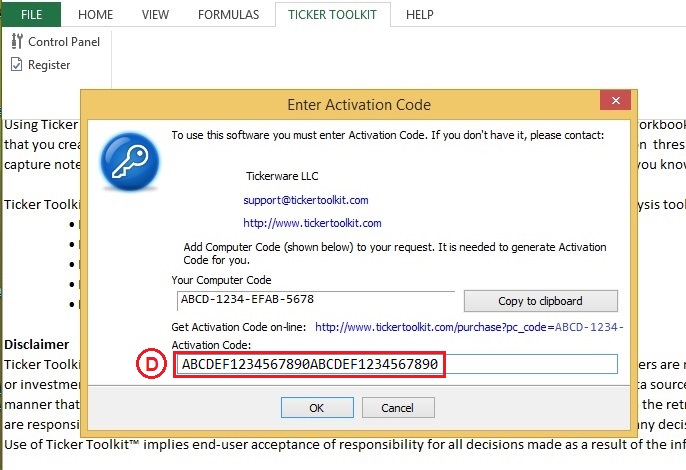Click the blue key icon
686x470 pixels.
[130, 161]
